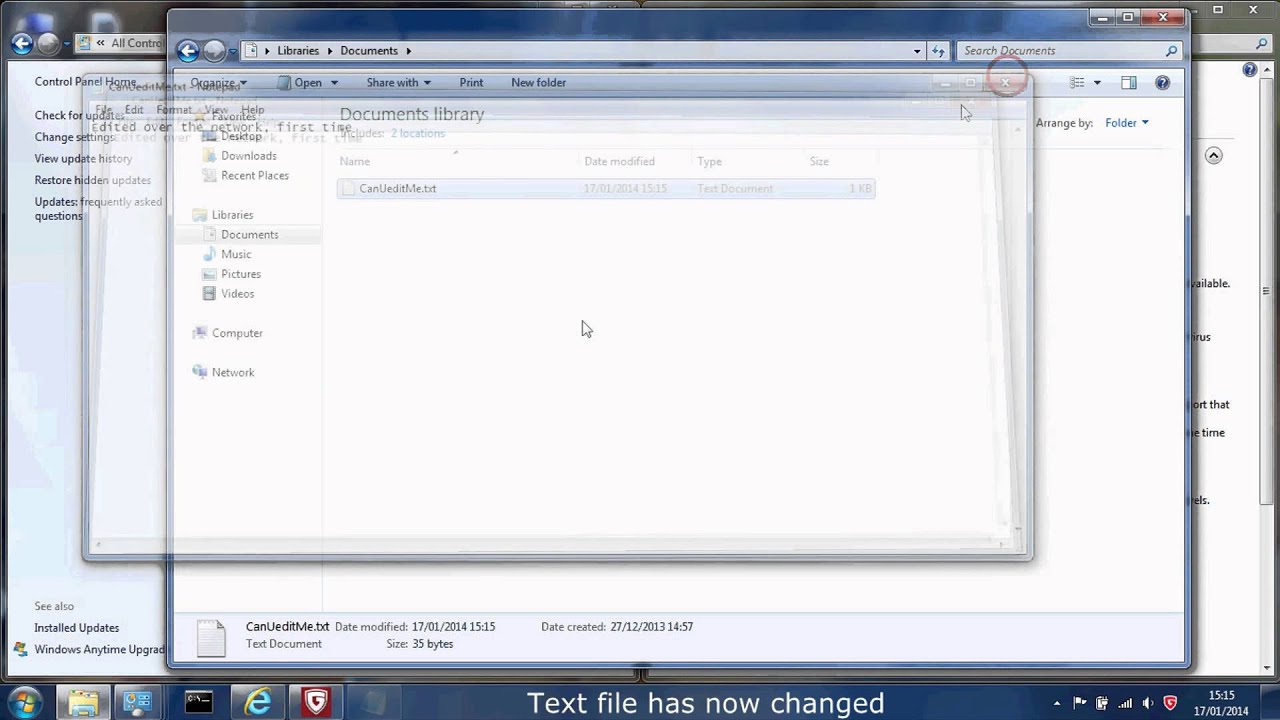Change the view layout icon in Explorer

tap(1077, 83)
